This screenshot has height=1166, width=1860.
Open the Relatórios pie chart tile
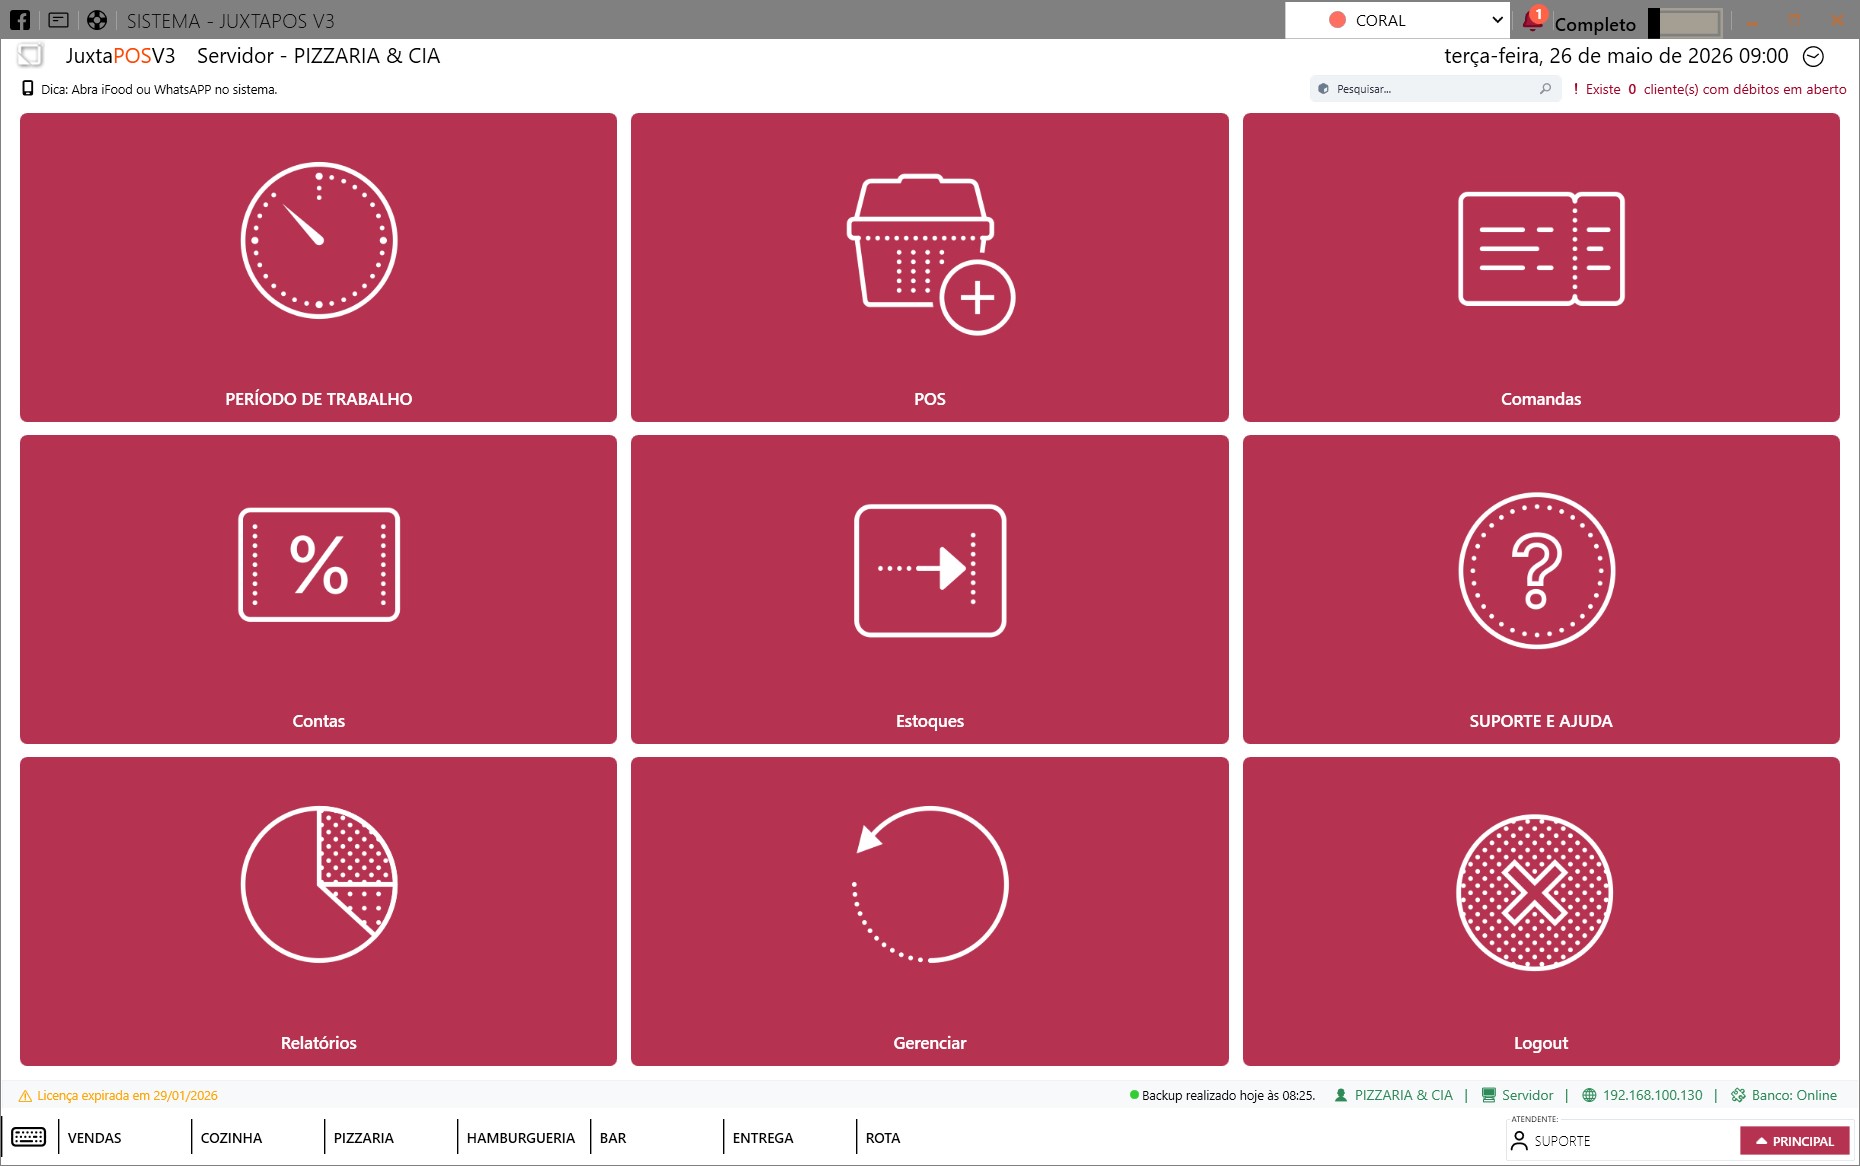coord(318,911)
